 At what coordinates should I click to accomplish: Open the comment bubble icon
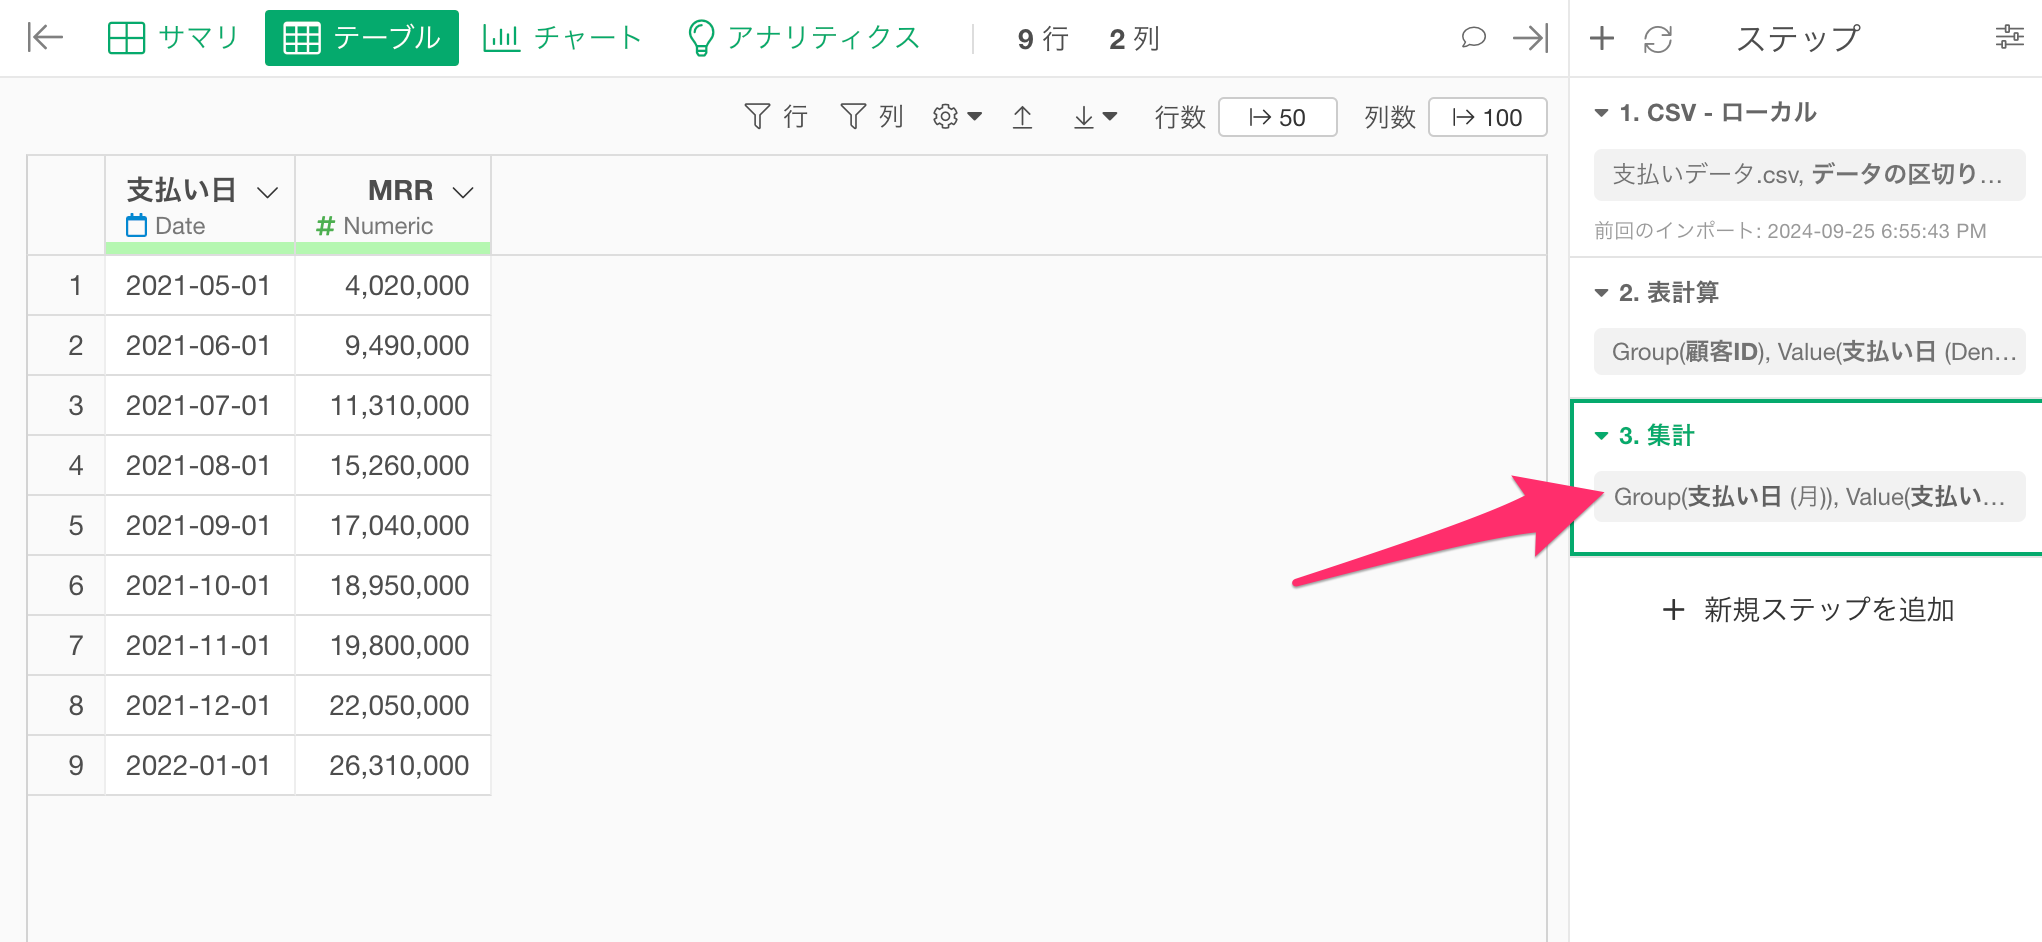[x=1473, y=38]
